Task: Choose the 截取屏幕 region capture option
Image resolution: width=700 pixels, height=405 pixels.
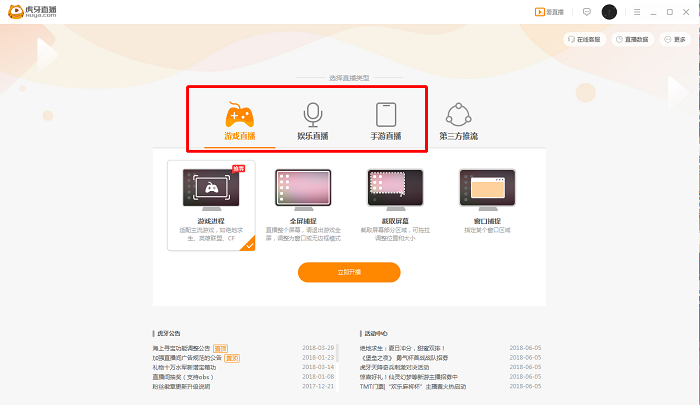Action: click(x=395, y=205)
